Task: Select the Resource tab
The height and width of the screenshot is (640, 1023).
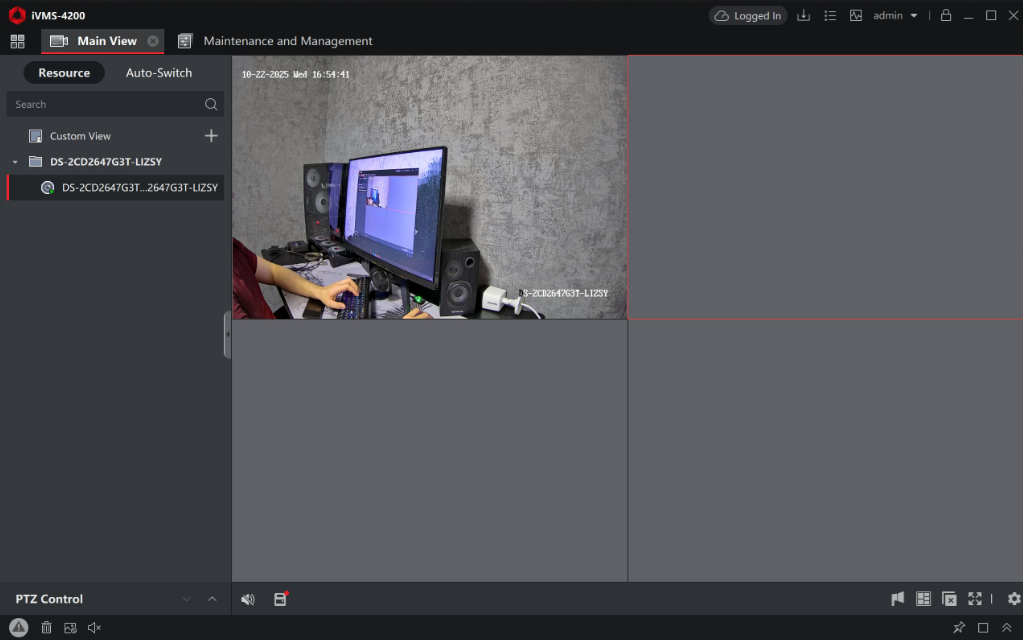Action: (64, 73)
